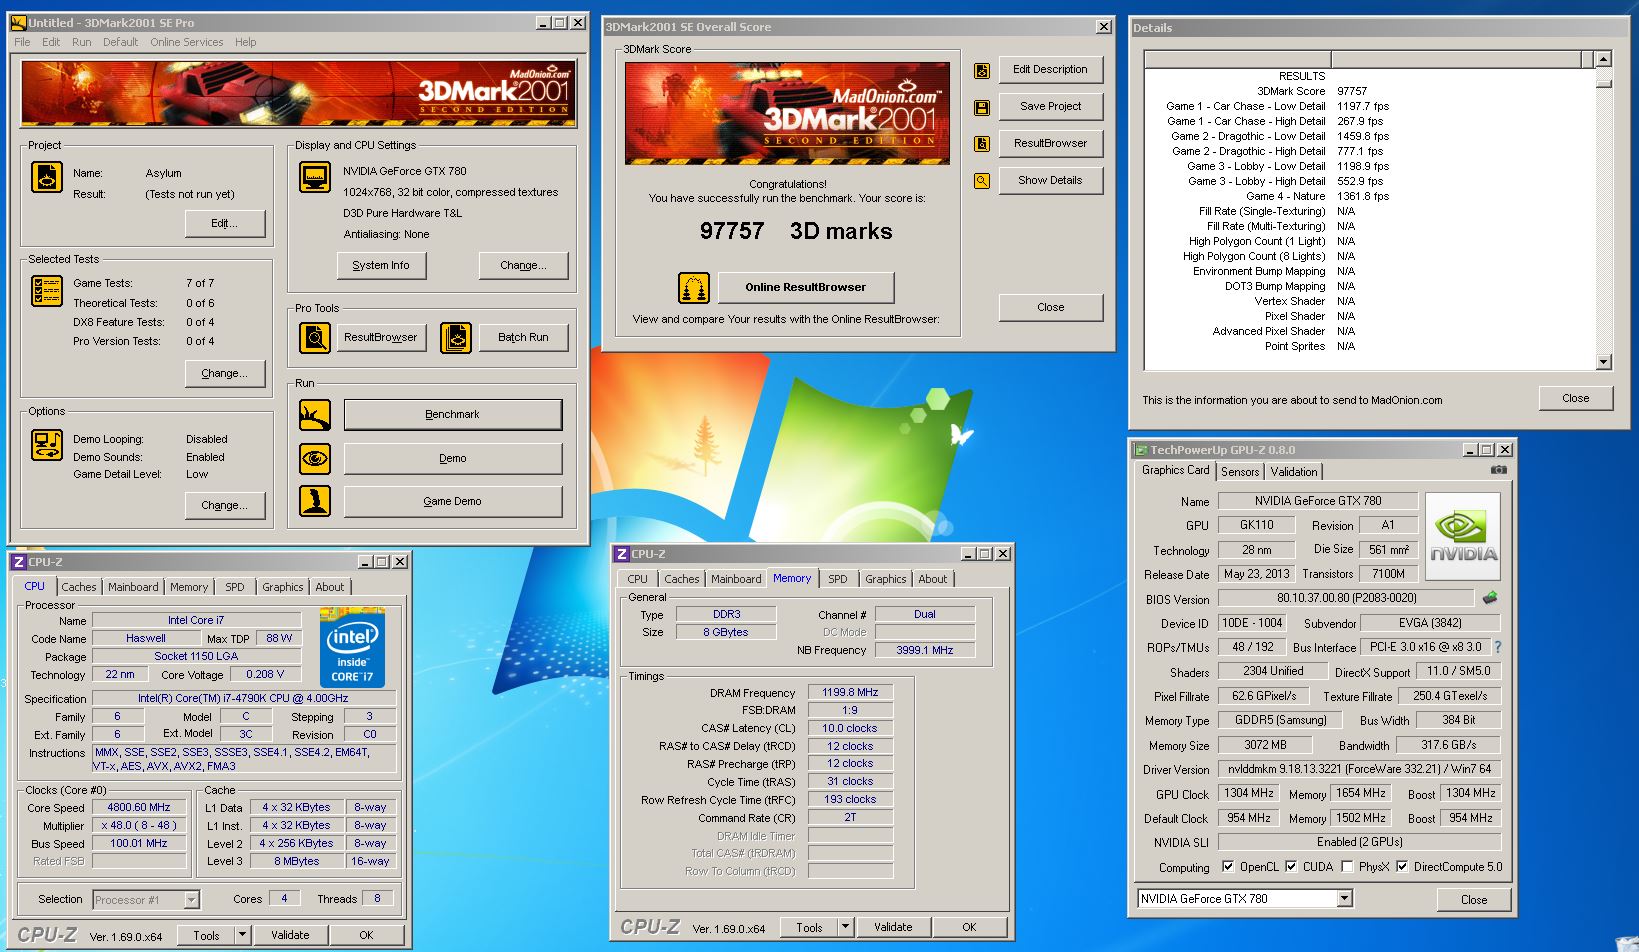Click the DRAM Frequency value in CPU-Z memory tab
The width and height of the screenshot is (1639, 952).
coord(850,692)
